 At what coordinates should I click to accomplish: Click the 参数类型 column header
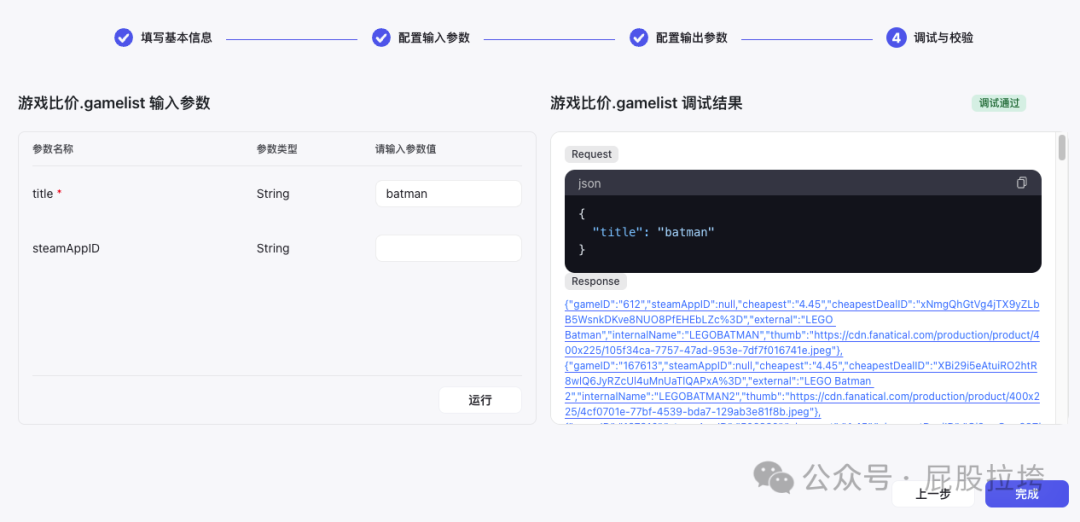pyautogui.click(x=277, y=148)
